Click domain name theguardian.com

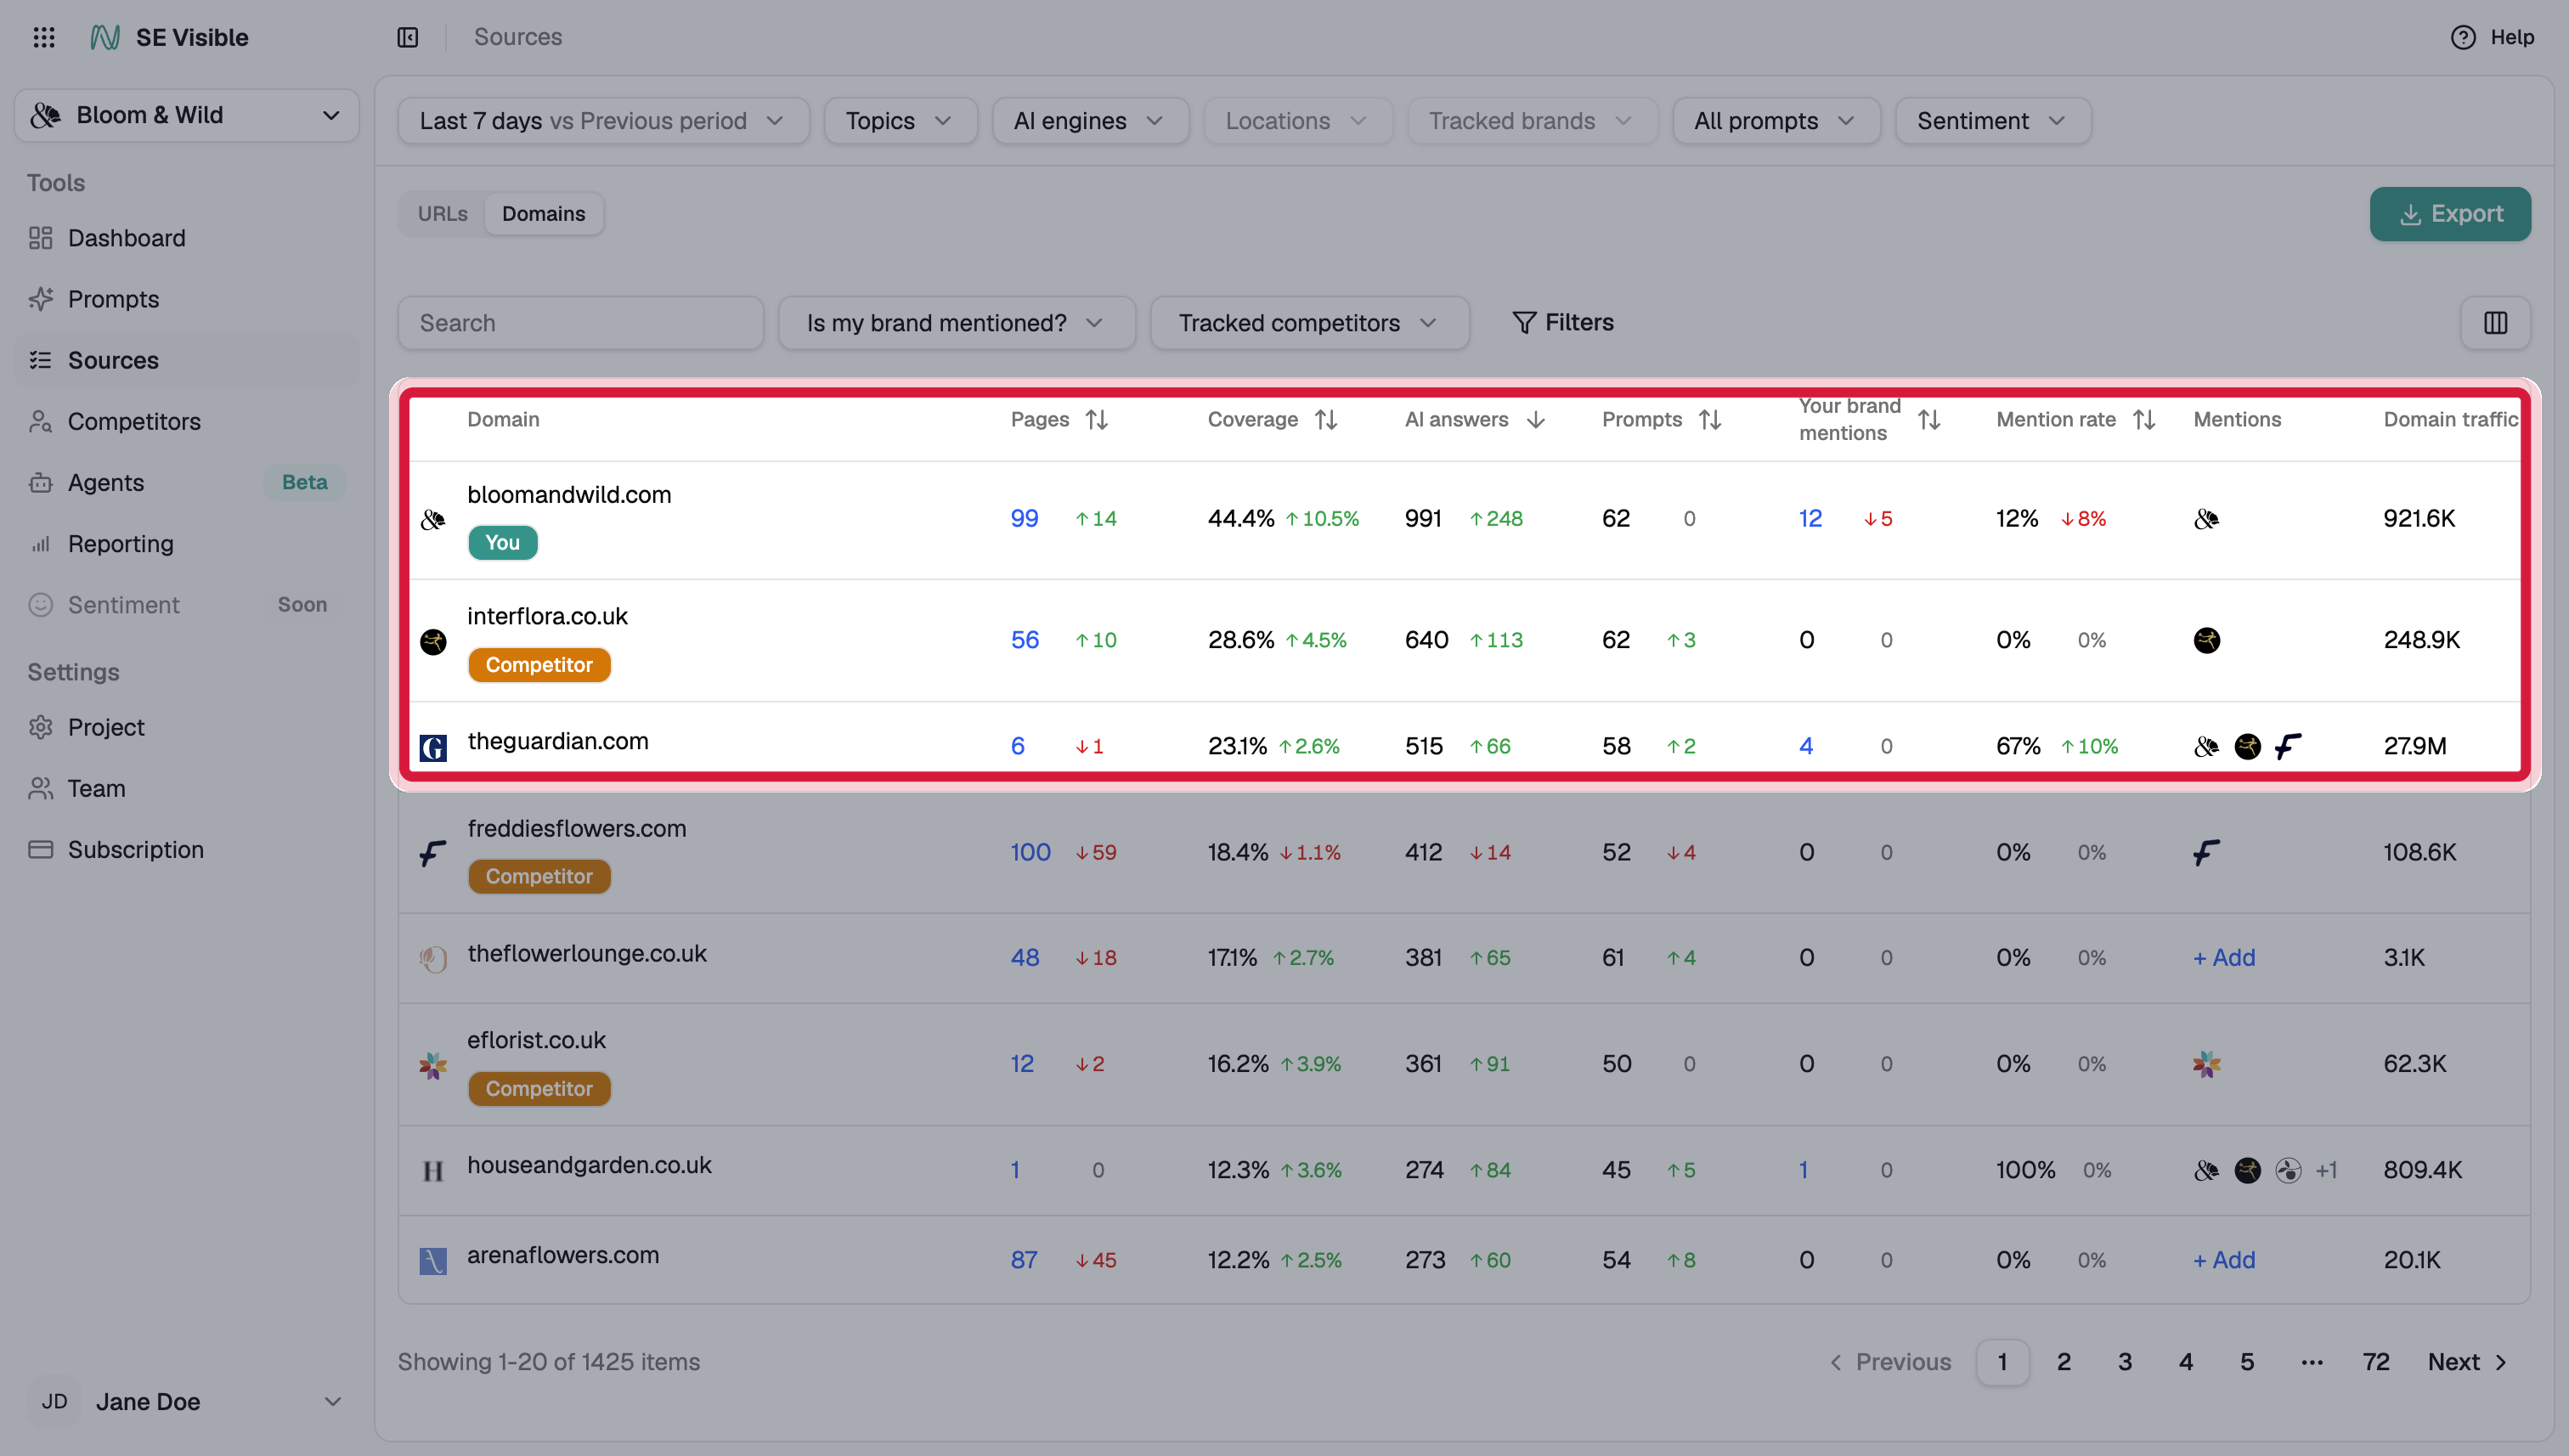point(558,741)
